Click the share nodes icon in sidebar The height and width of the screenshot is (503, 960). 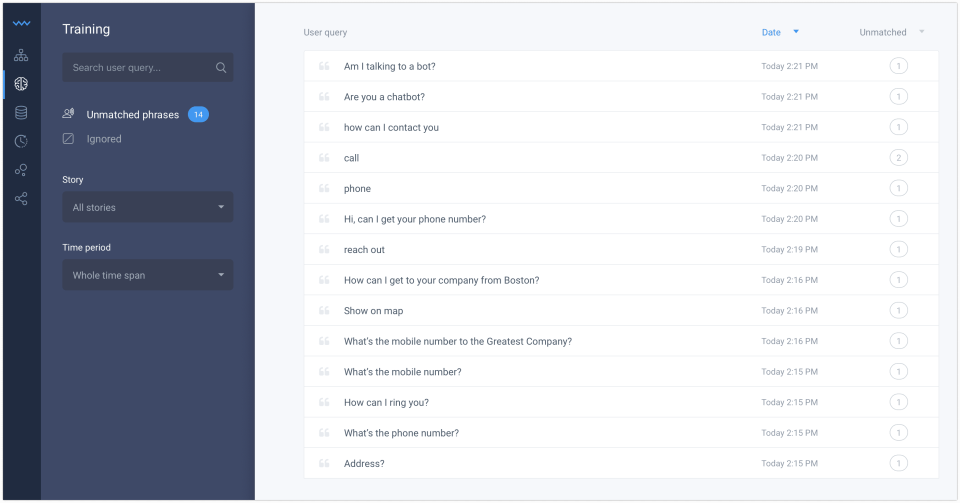21,199
